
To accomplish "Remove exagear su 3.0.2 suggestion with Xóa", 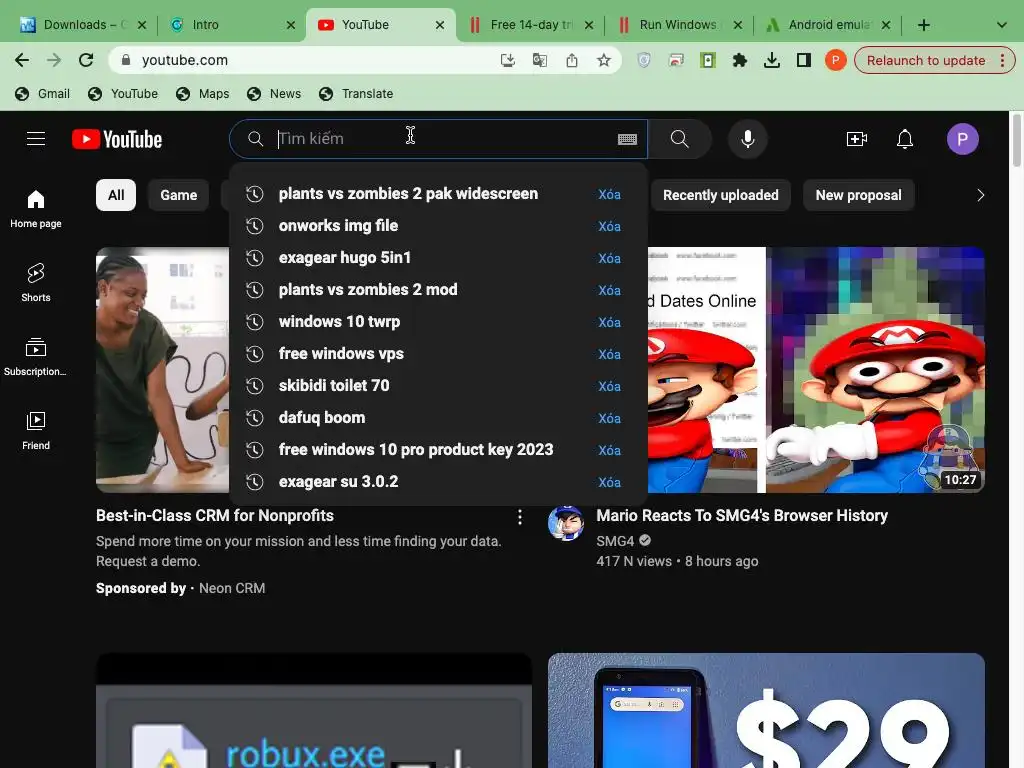I will click(x=609, y=482).
